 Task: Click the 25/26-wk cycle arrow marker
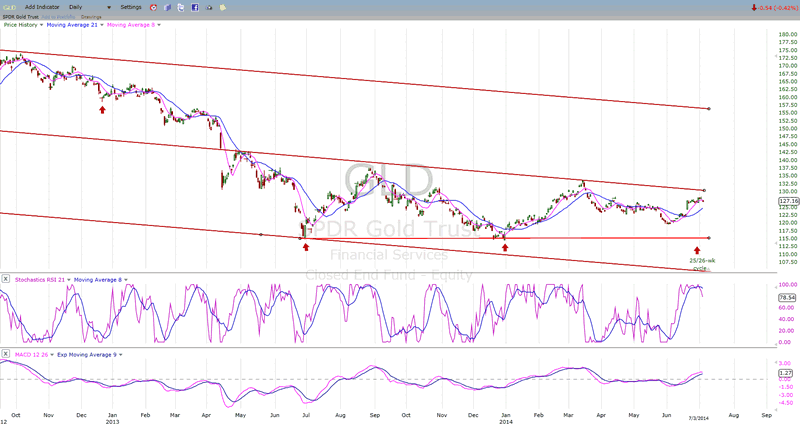(697, 249)
